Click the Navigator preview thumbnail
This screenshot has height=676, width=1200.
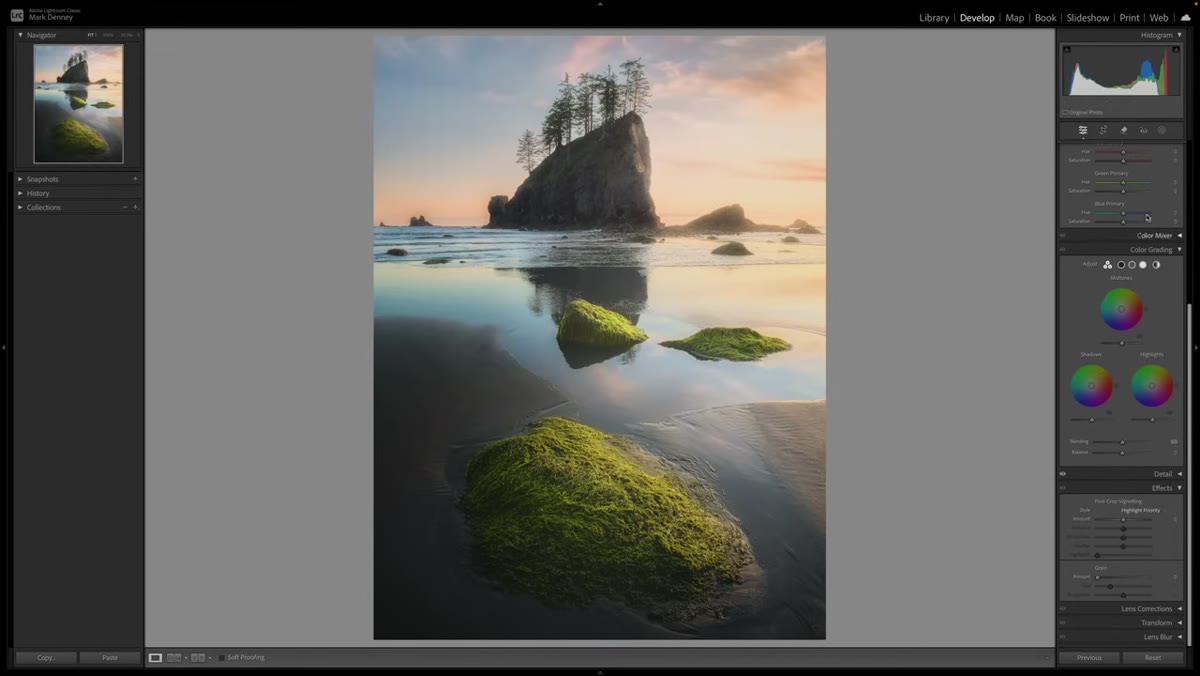(78, 104)
